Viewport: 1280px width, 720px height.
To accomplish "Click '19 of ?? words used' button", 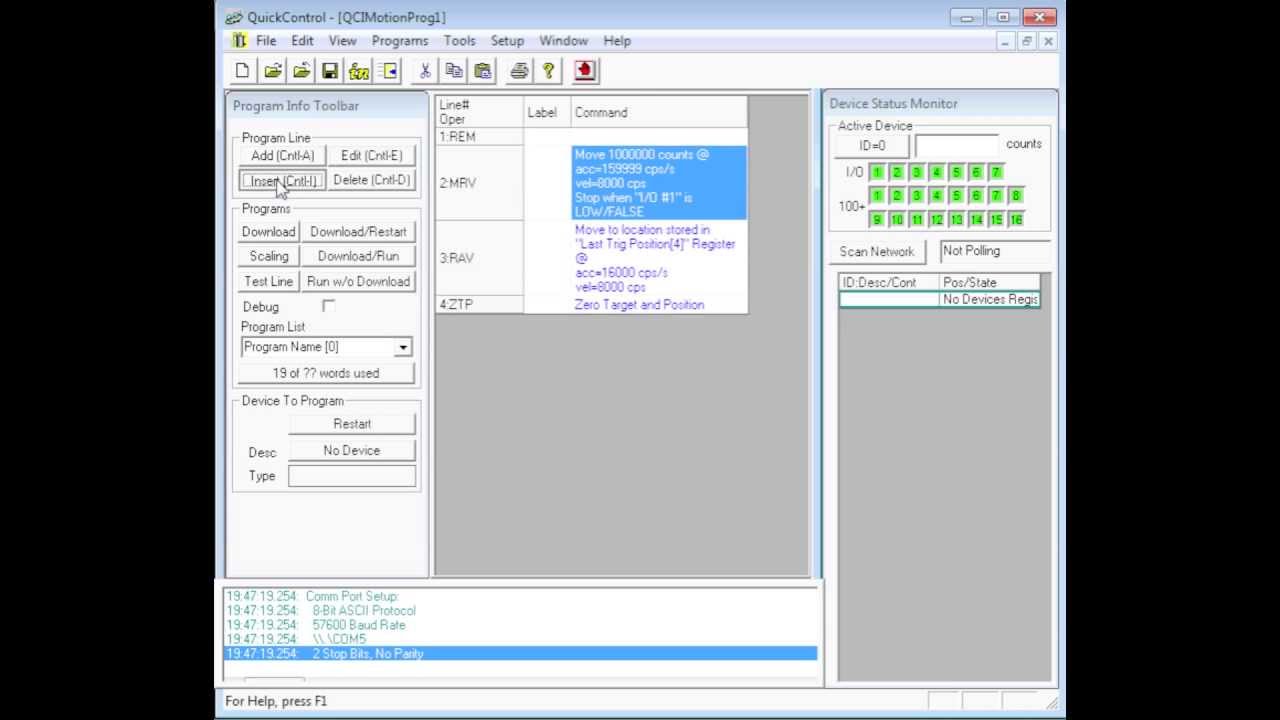I will pyautogui.click(x=326, y=373).
